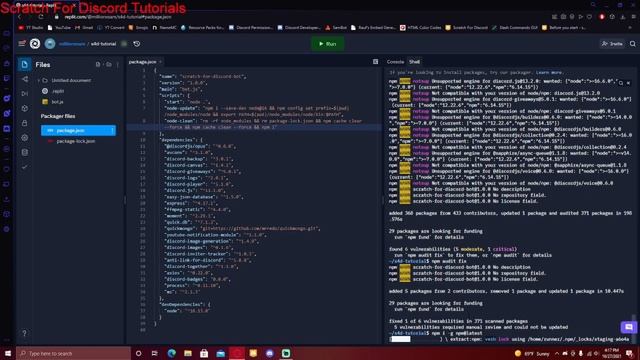Open the Discord taskbar icon
Viewport: 640px width, 360px height.
tap(269, 353)
